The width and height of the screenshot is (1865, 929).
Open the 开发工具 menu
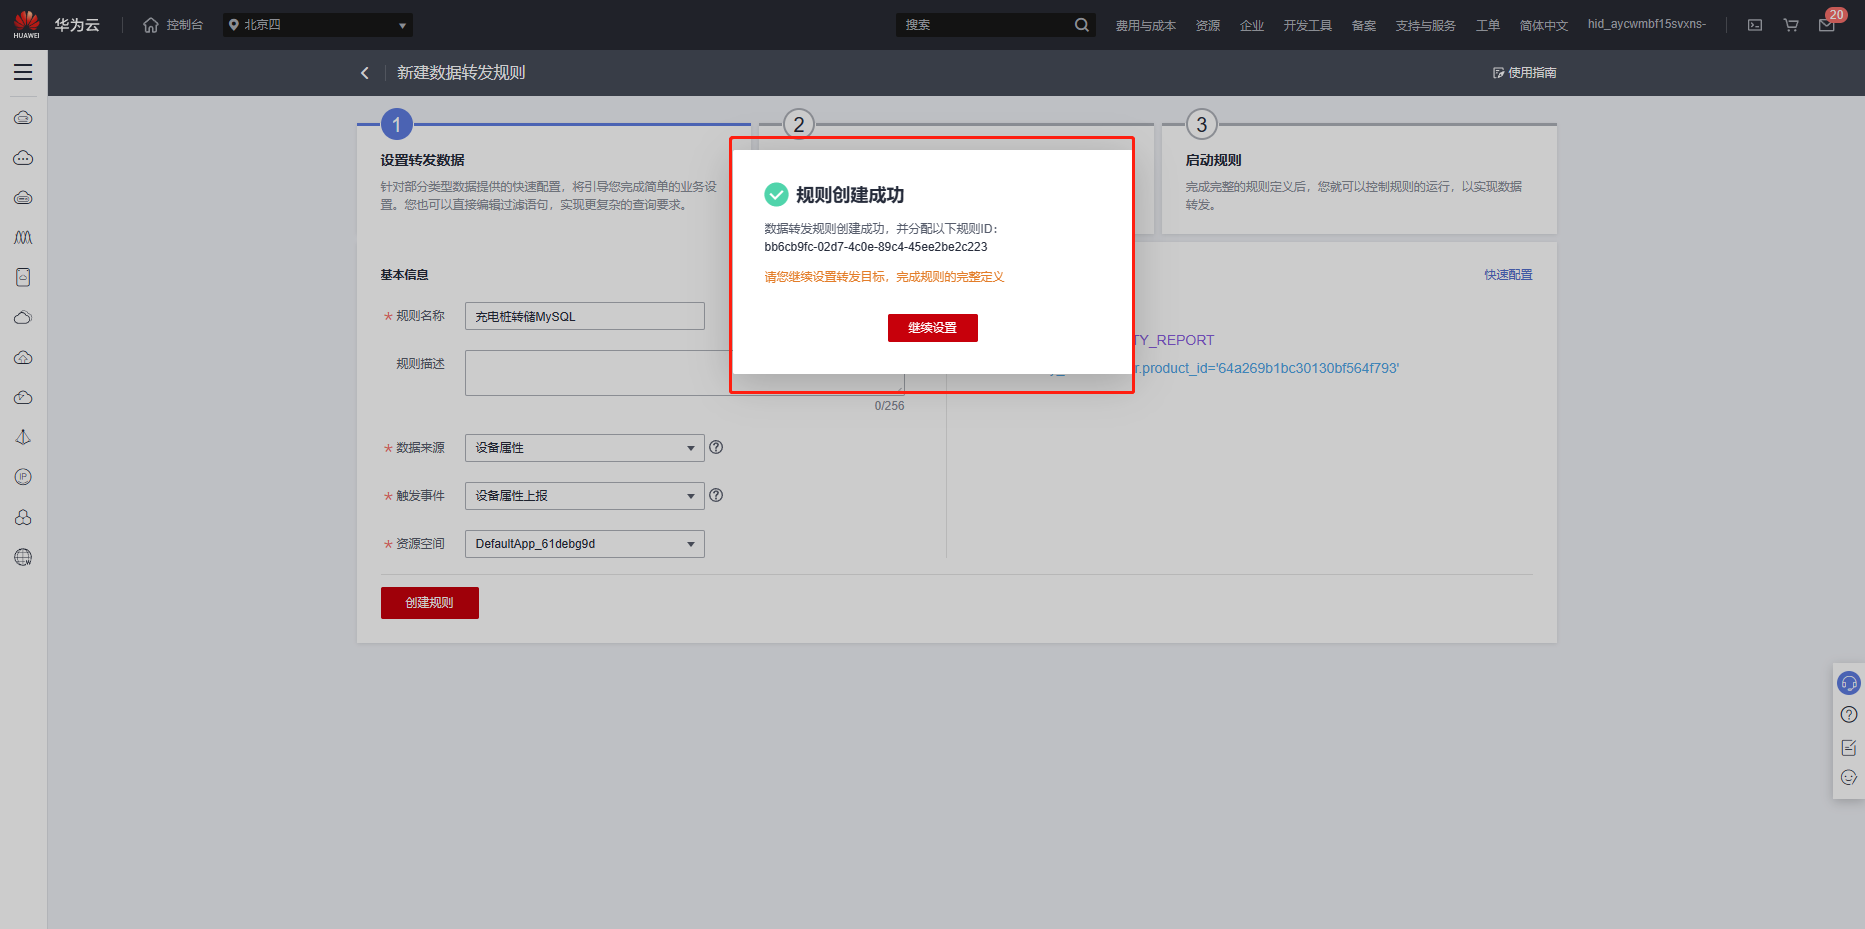pyautogui.click(x=1308, y=25)
